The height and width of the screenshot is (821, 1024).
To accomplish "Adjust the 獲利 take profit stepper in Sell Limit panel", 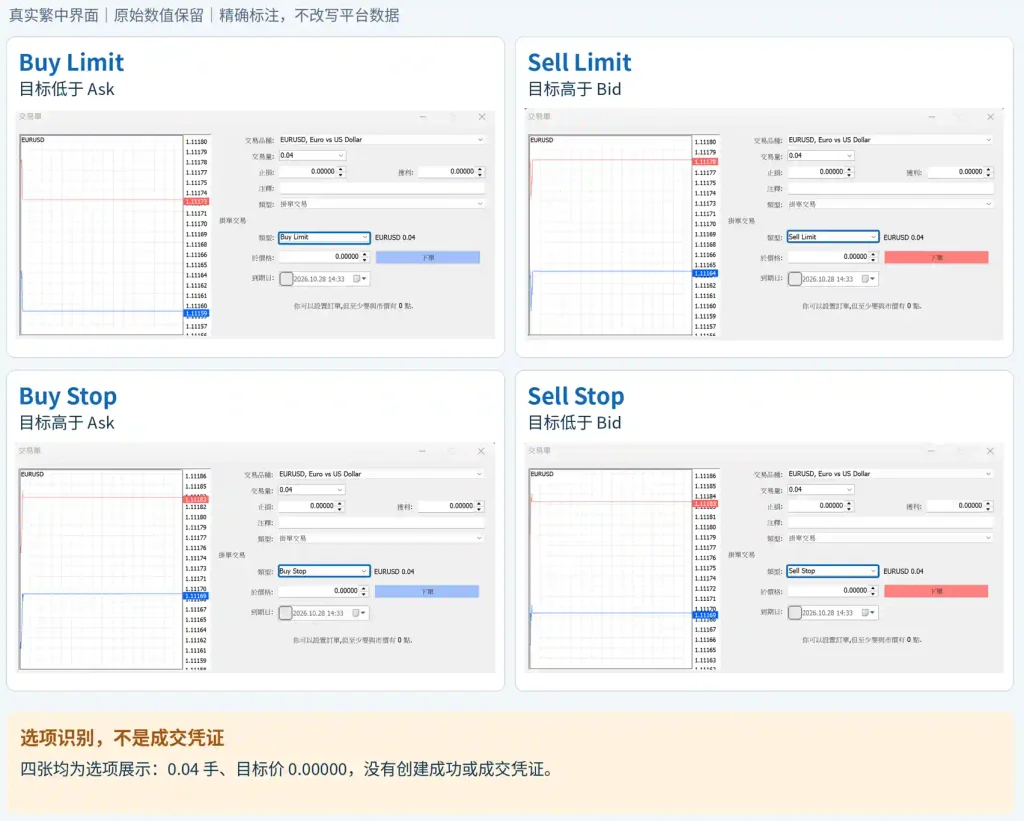I will click(x=989, y=172).
